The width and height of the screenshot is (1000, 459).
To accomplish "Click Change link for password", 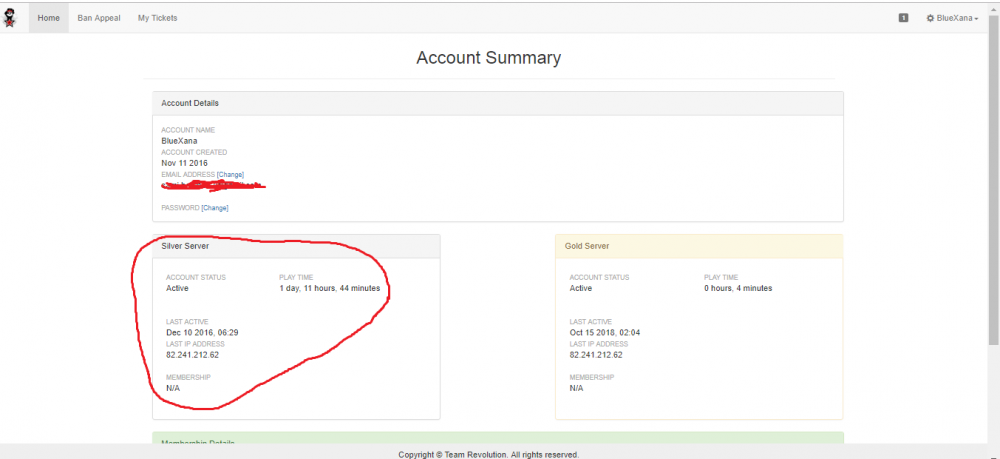I will pos(214,208).
